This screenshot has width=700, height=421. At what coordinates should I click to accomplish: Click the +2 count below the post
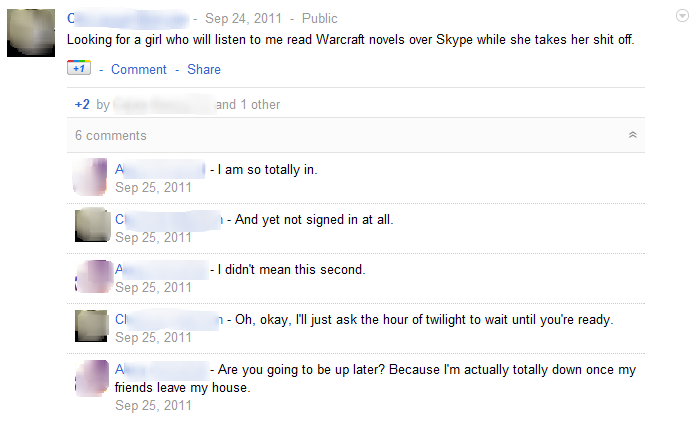pyautogui.click(x=82, y=104)
